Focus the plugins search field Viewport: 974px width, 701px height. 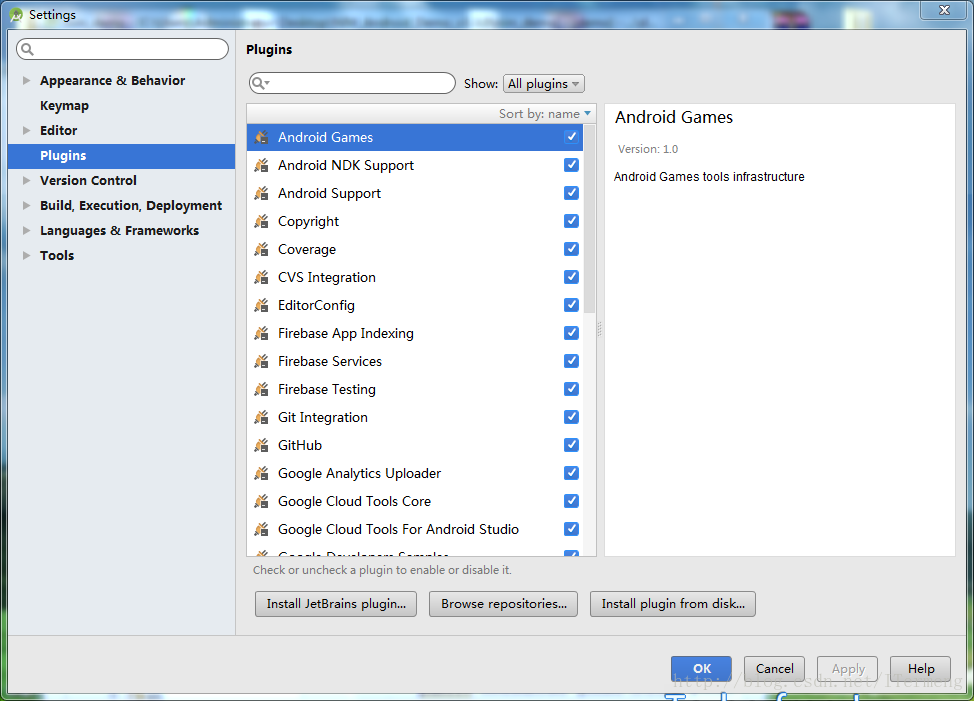(x=352, y=83)
